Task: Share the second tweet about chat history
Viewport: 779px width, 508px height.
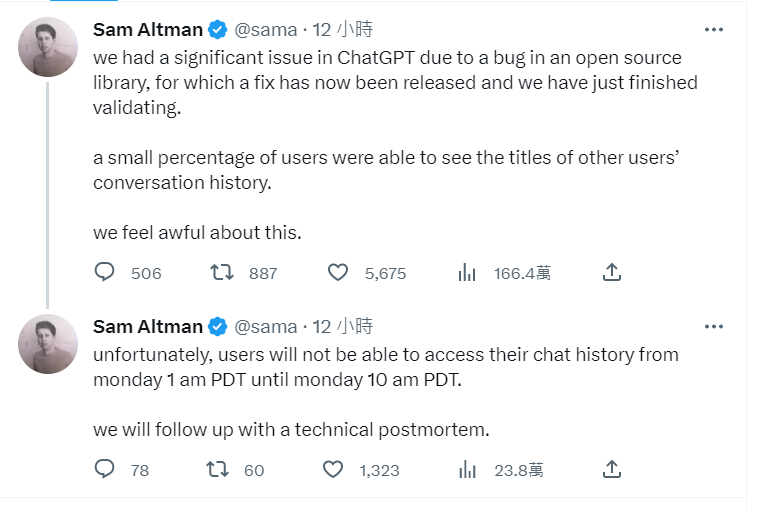Action: pyautogui.click(x=613, y=469)
